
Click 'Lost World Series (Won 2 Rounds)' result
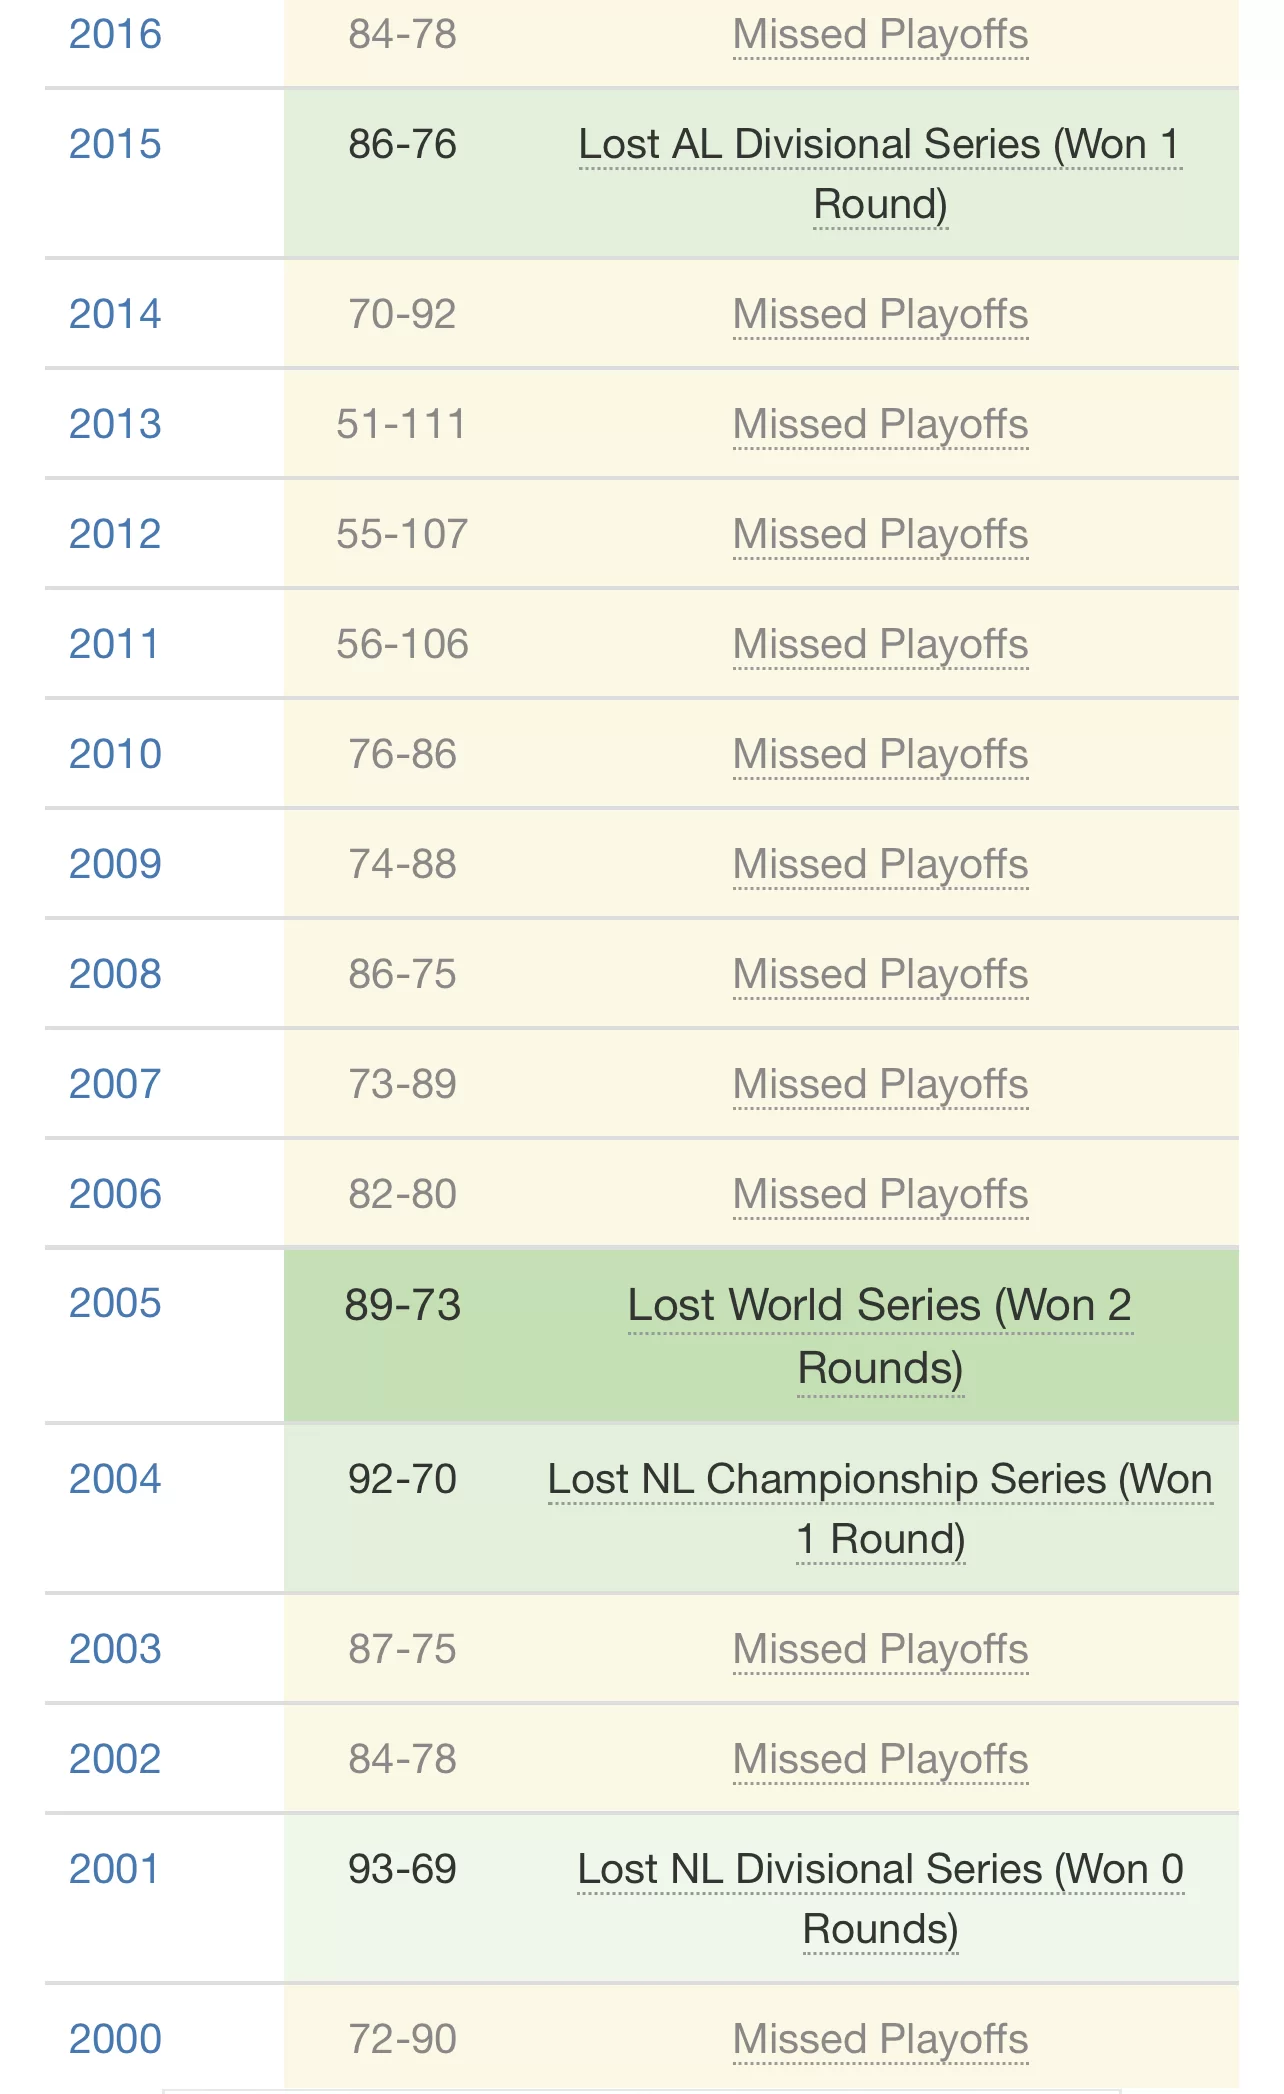click(880, 1336)
